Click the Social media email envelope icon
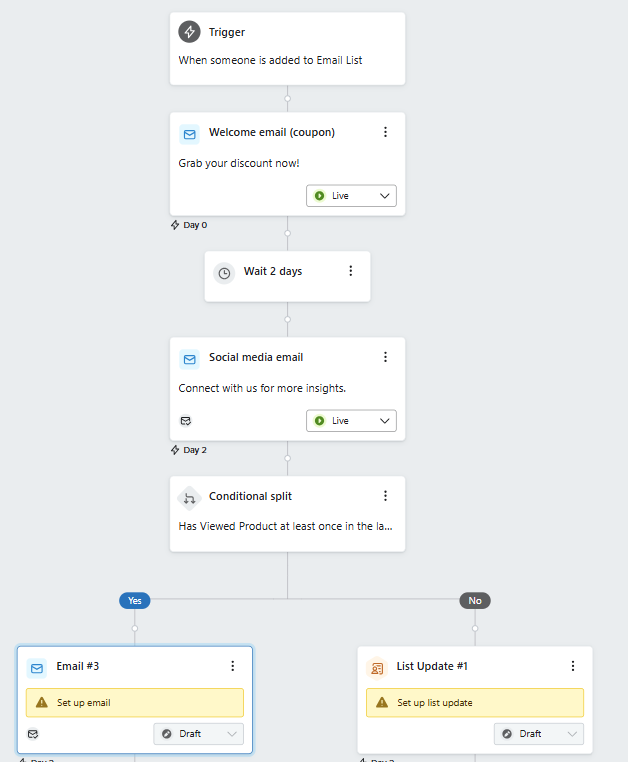Viewport: 628px width, 762px height. tap(189, 358)
